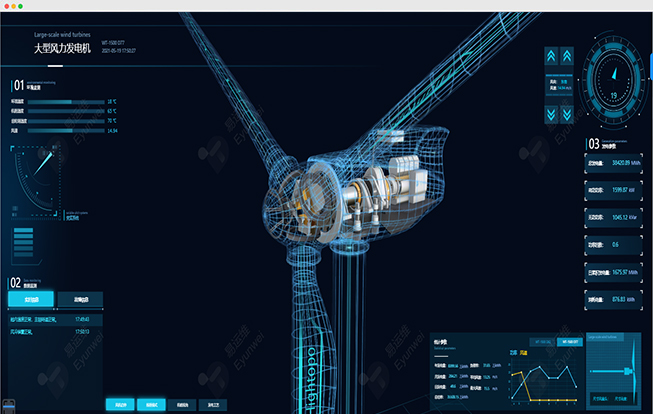Select the inactive turbine toggle above chart
The height and width of the screenshot is (414, 653).
tap(544, 341)
